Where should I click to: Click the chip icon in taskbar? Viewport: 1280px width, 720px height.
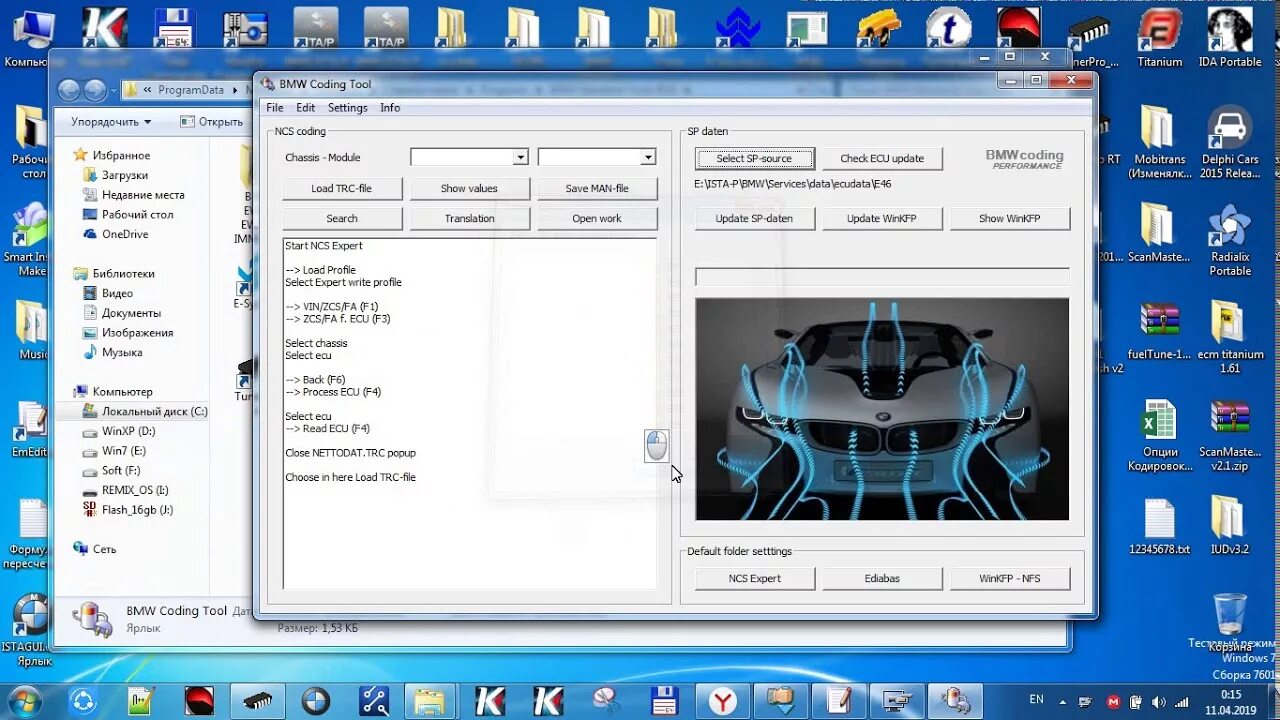(257, 701)
